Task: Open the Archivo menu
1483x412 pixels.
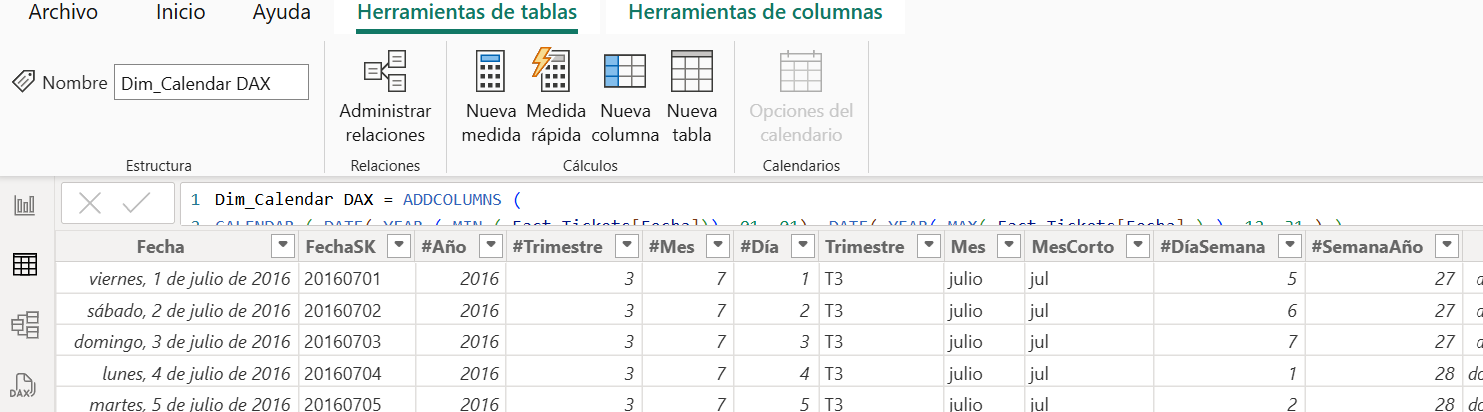Action: point(63,13)
